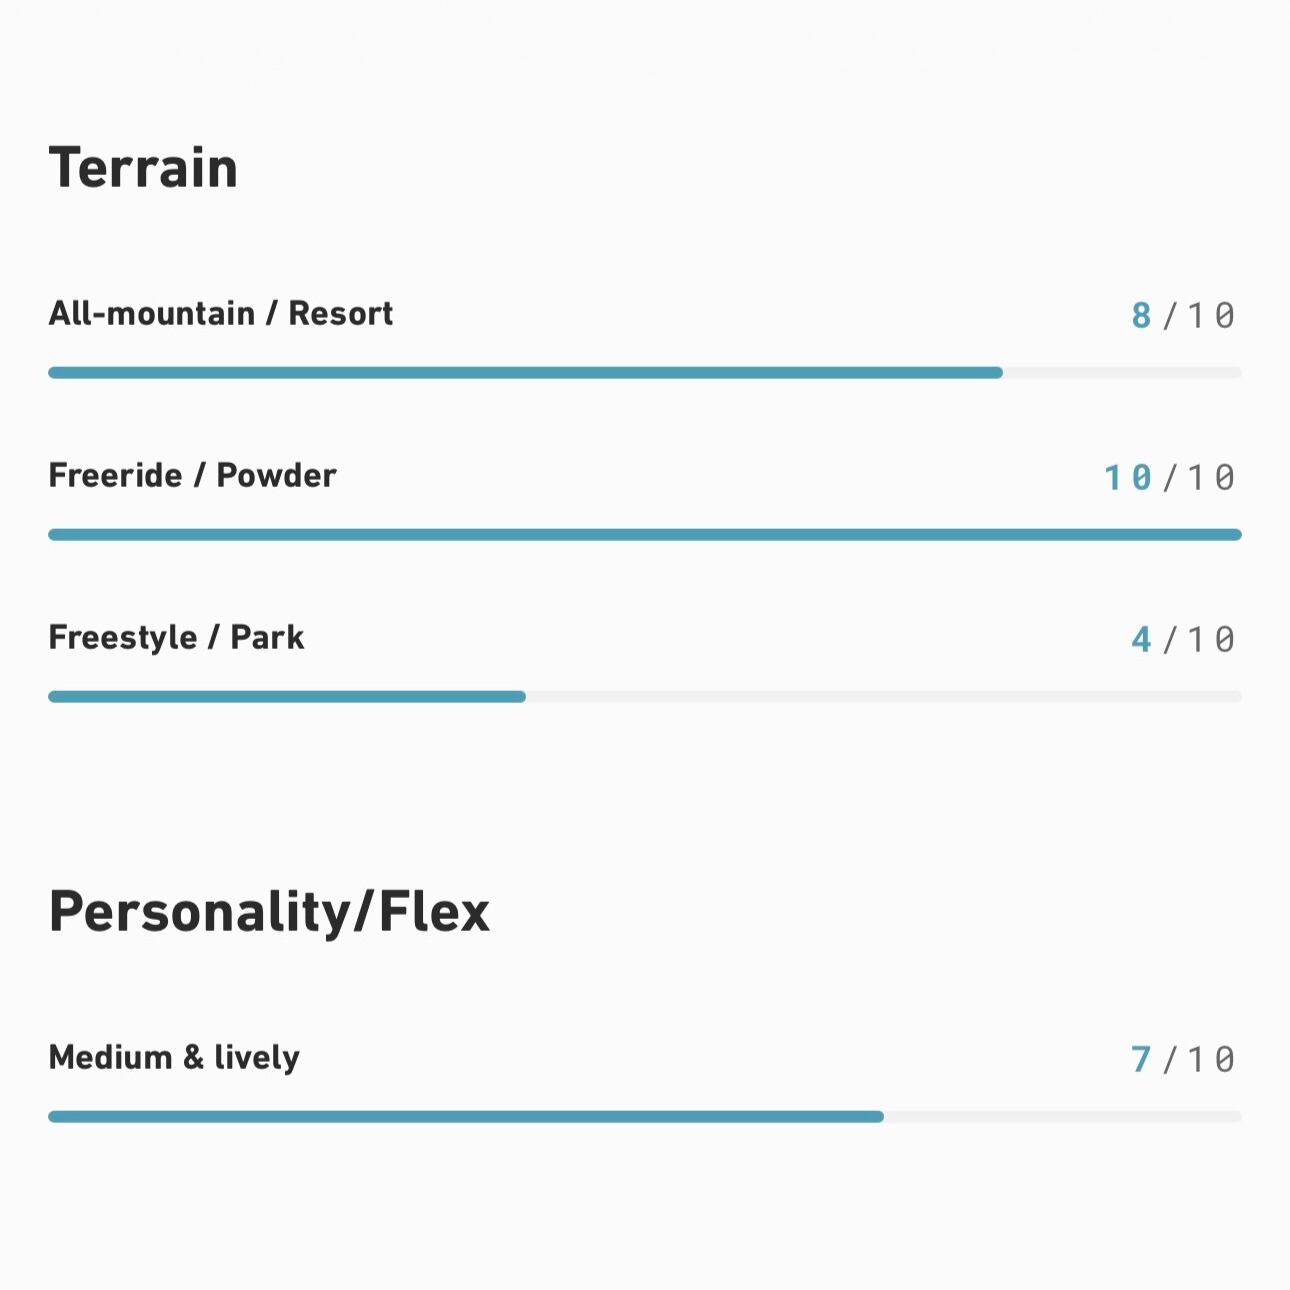Click the 4/10 score for Freestyle

(1184, 640)
